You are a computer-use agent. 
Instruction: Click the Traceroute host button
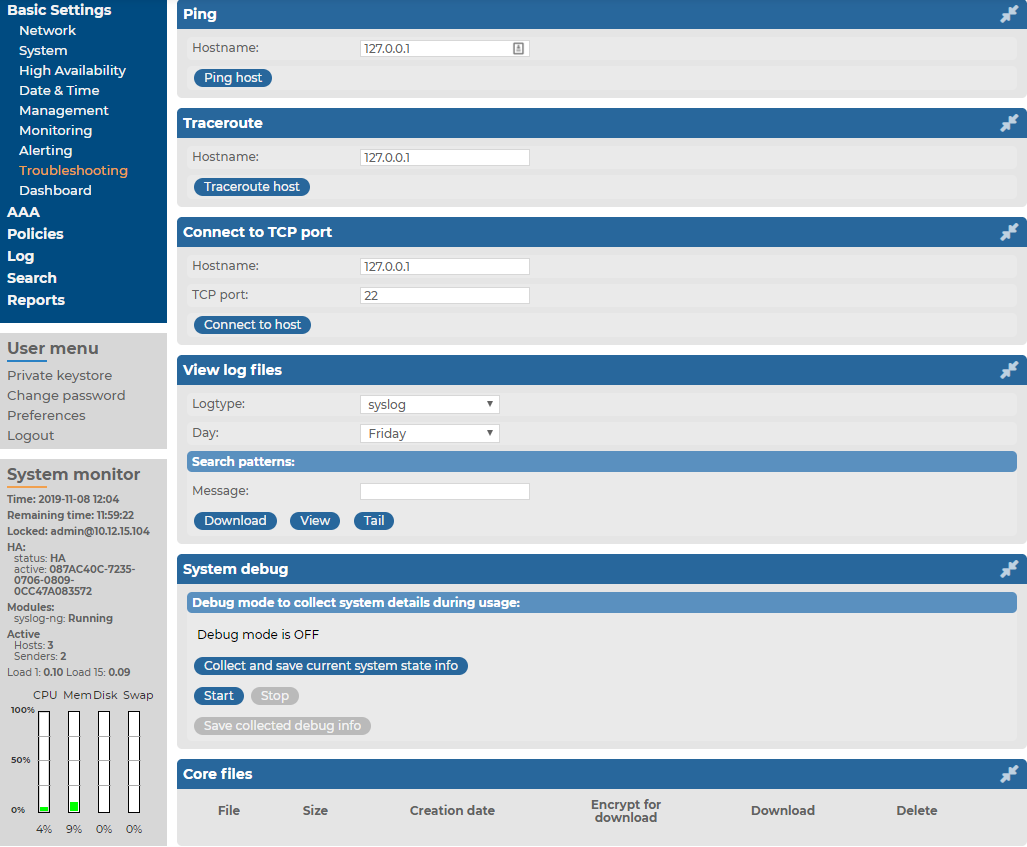coord(252,187)
